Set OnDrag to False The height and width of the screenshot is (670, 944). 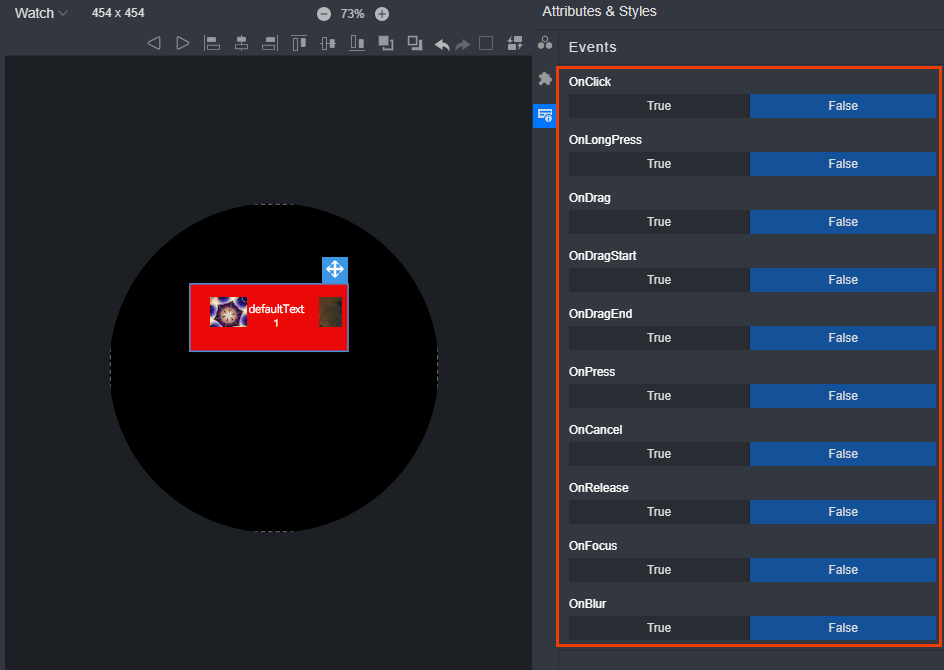tap(843, 222)
